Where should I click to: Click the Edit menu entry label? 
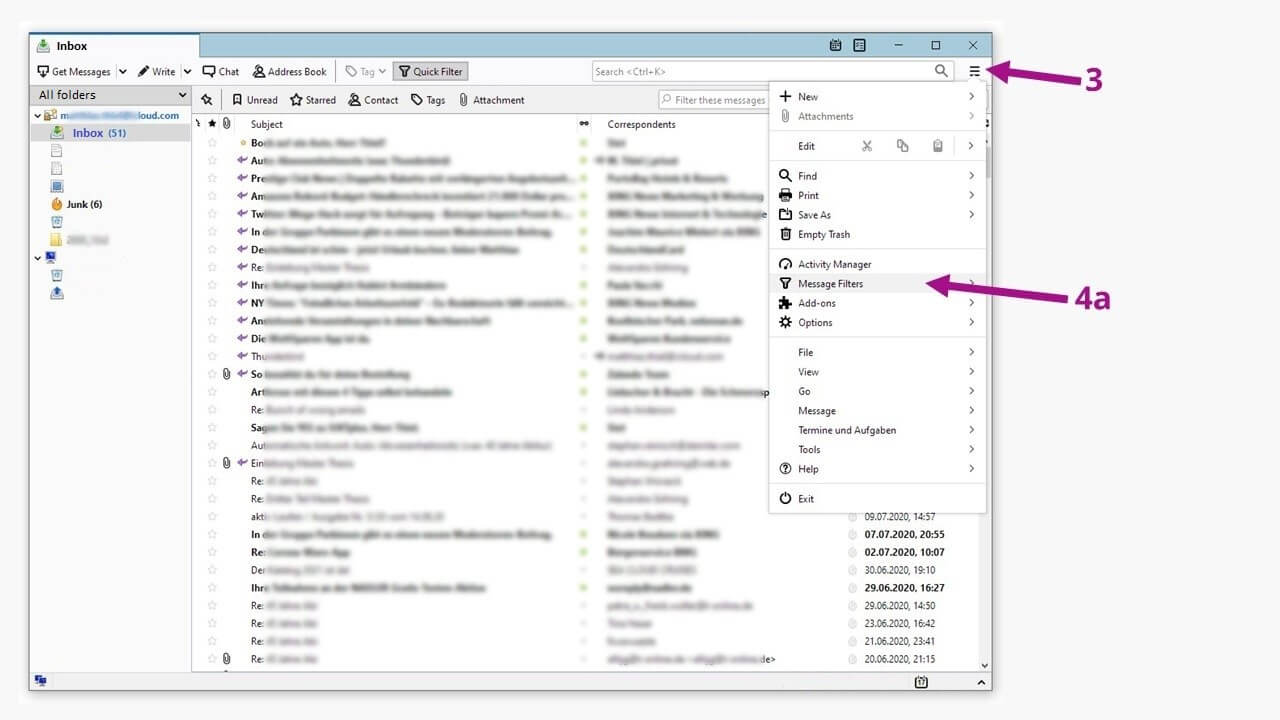[806, 146]
